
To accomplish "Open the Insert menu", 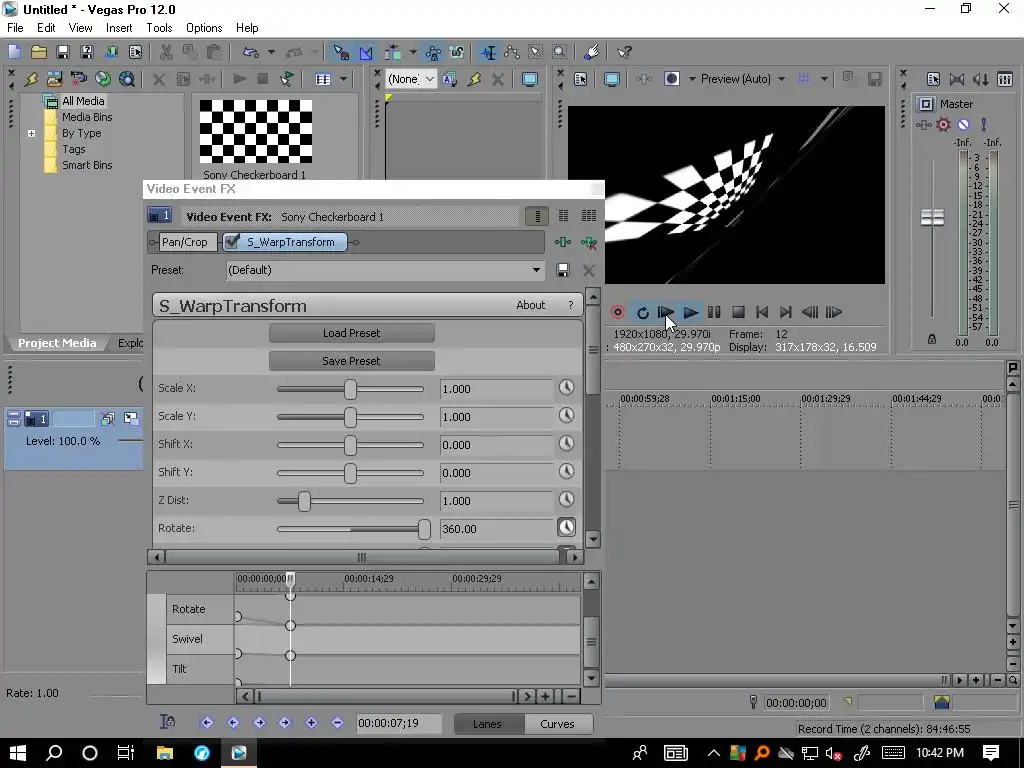I will [x=119, y=28].
